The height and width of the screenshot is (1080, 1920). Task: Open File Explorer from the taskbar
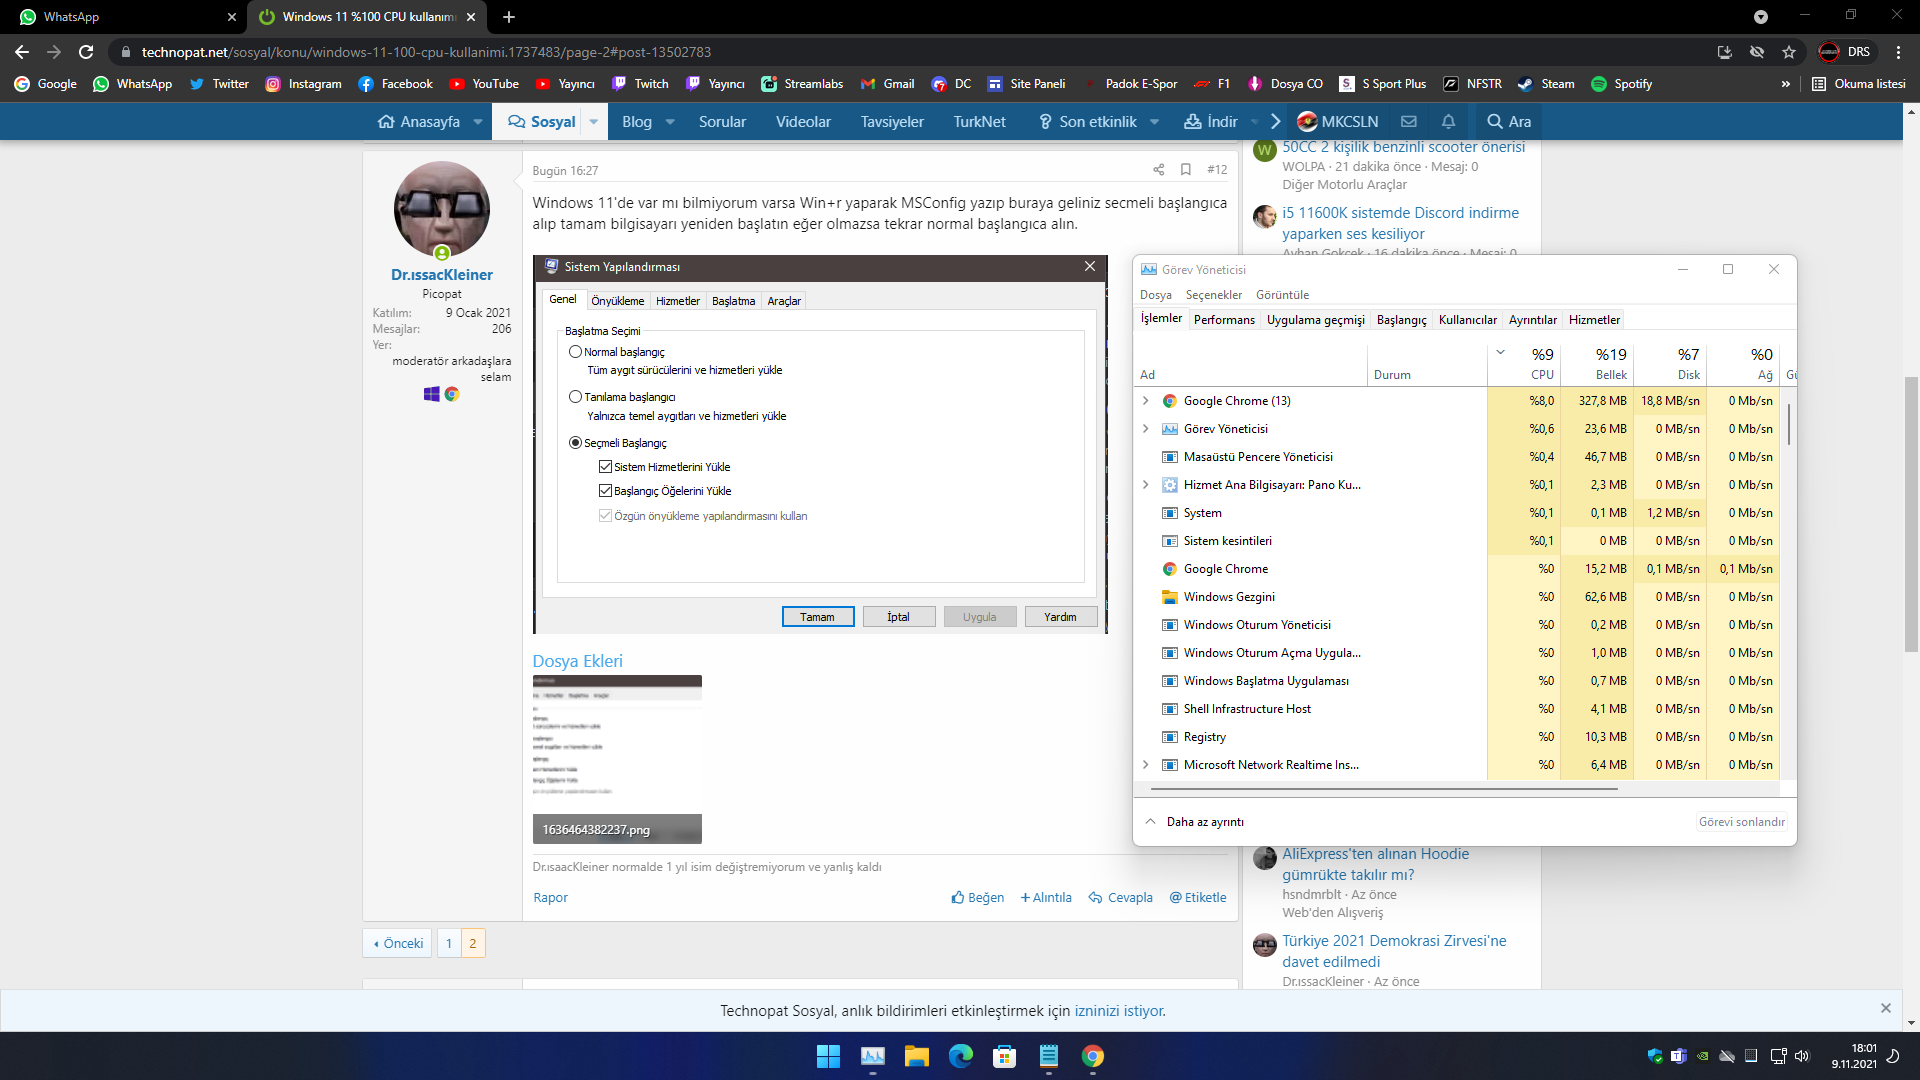click(x=916, y=1056)
